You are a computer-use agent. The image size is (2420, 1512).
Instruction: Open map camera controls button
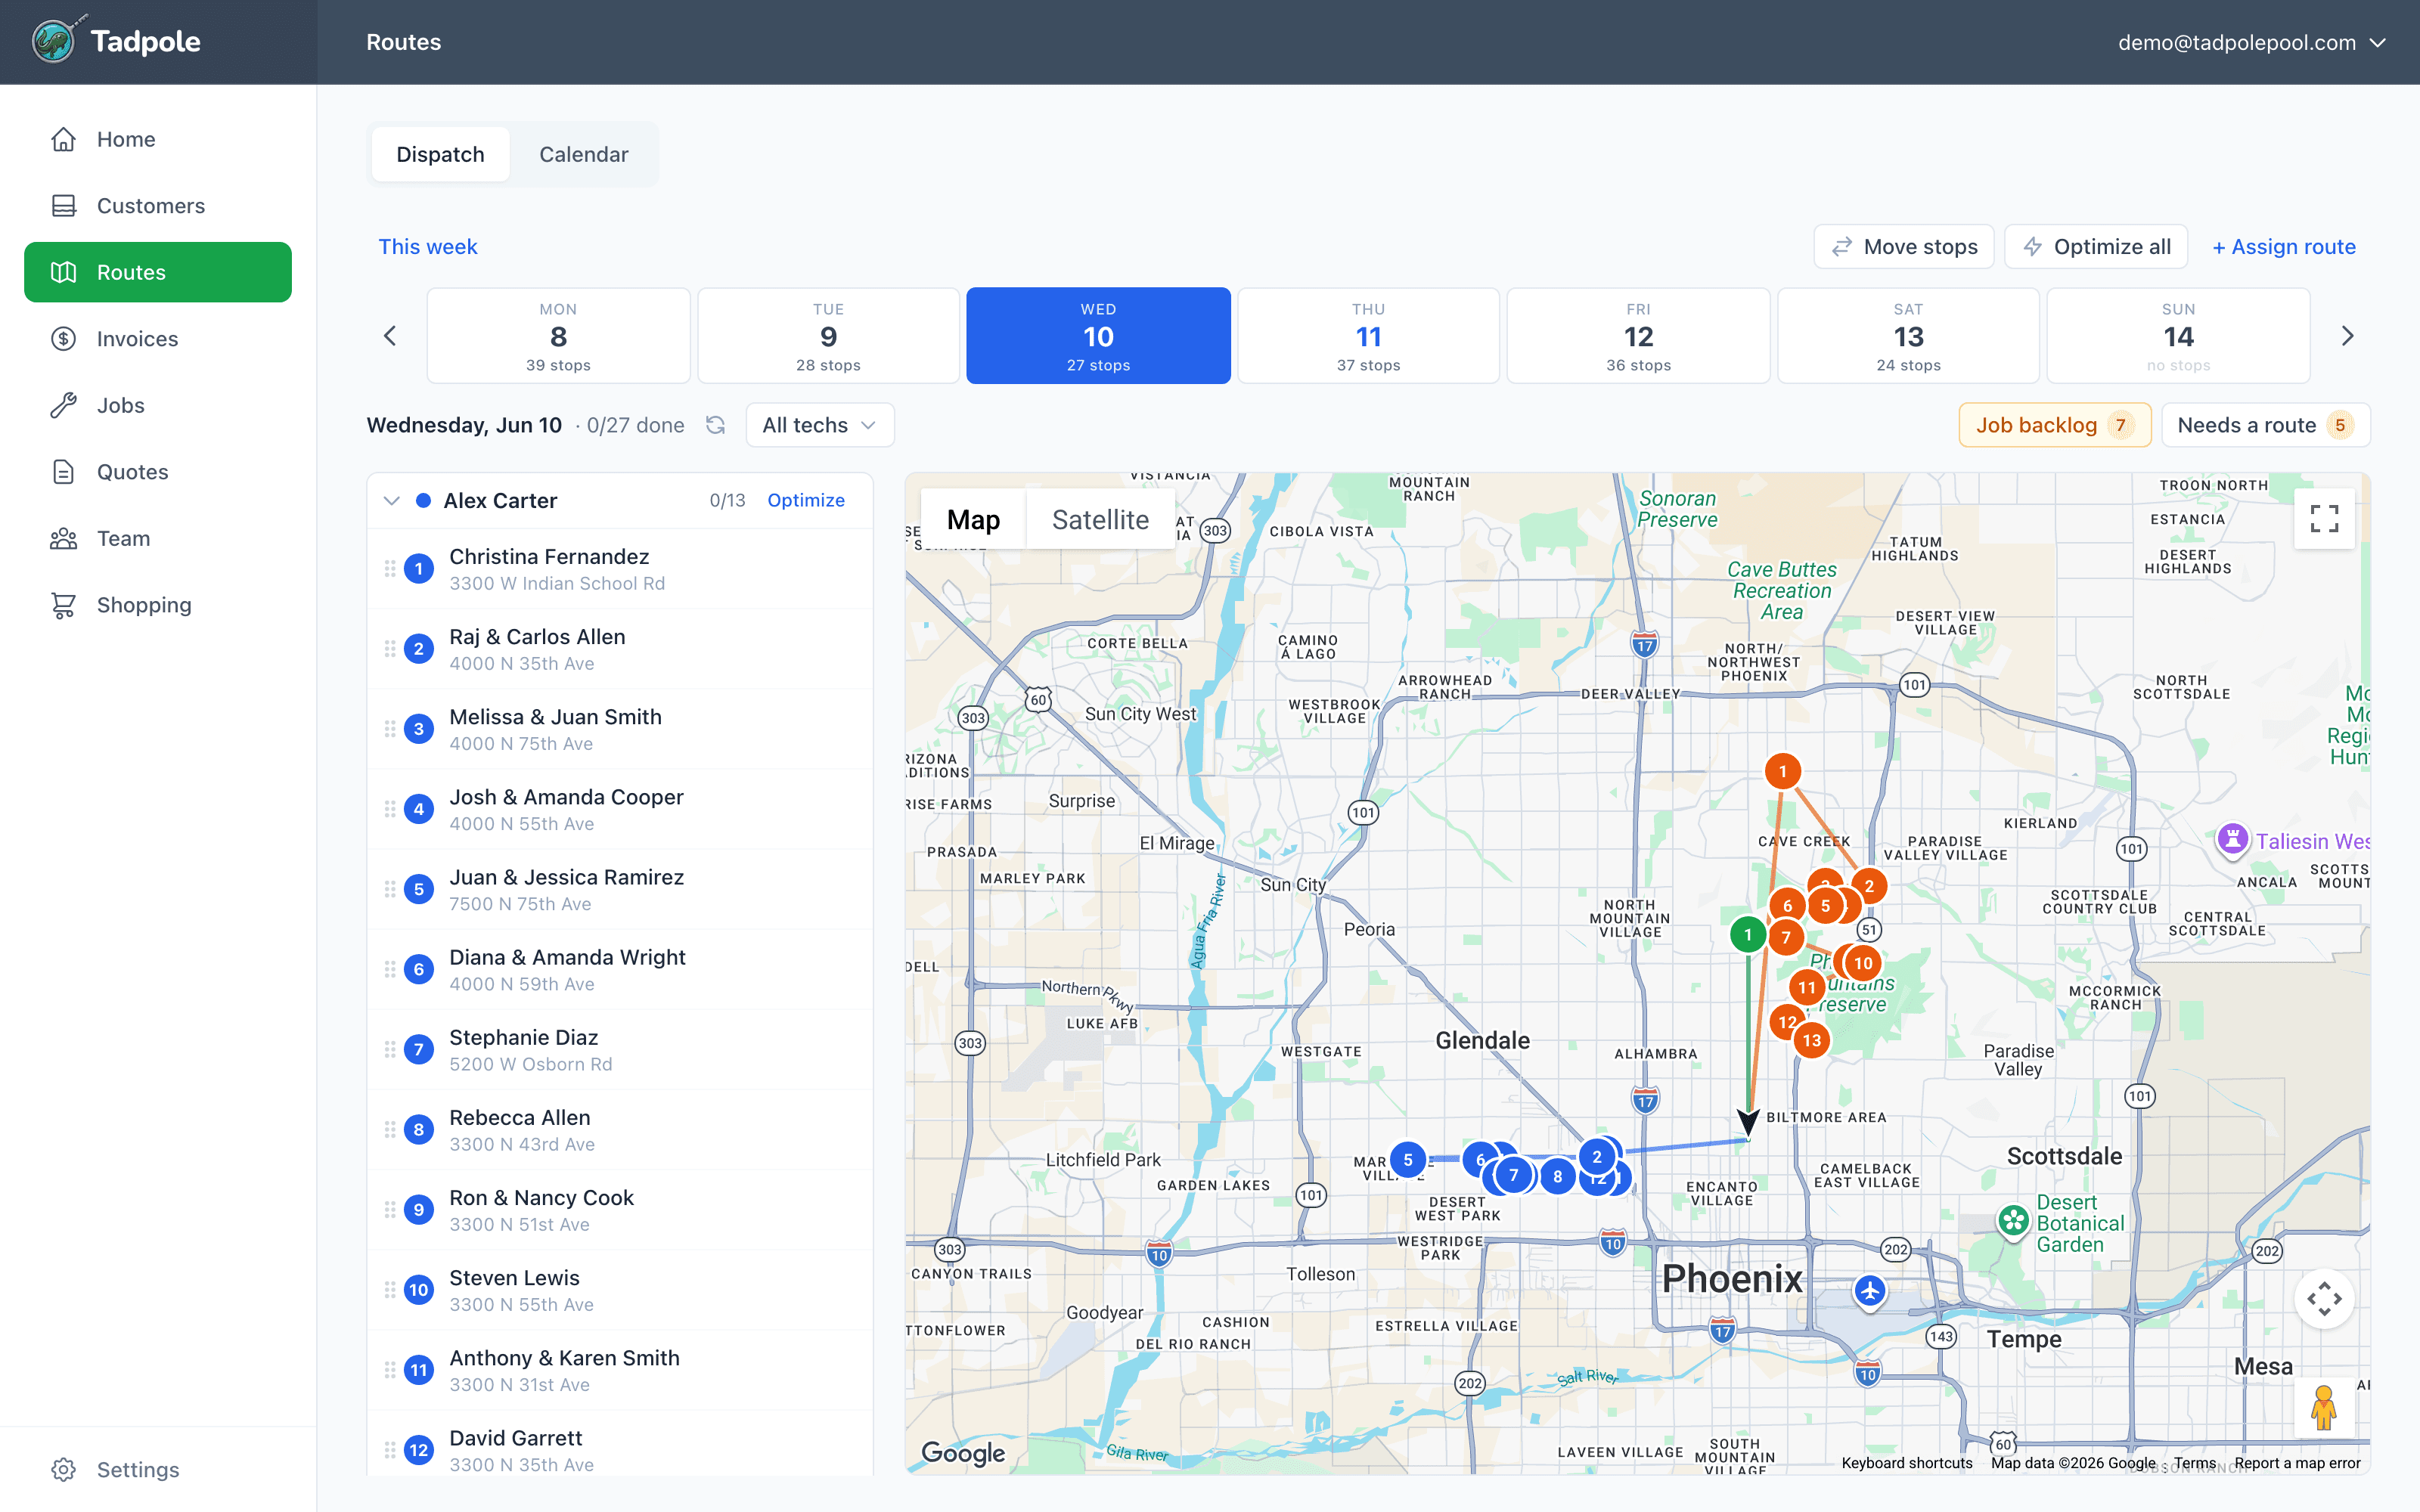point(2324,1299)
